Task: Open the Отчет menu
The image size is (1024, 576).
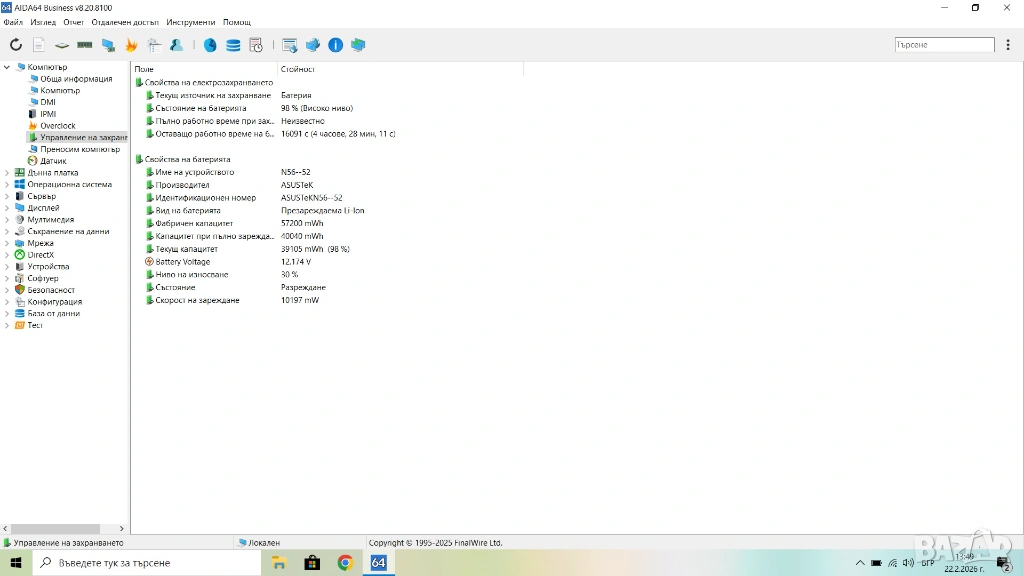Action: click(74, 22)
